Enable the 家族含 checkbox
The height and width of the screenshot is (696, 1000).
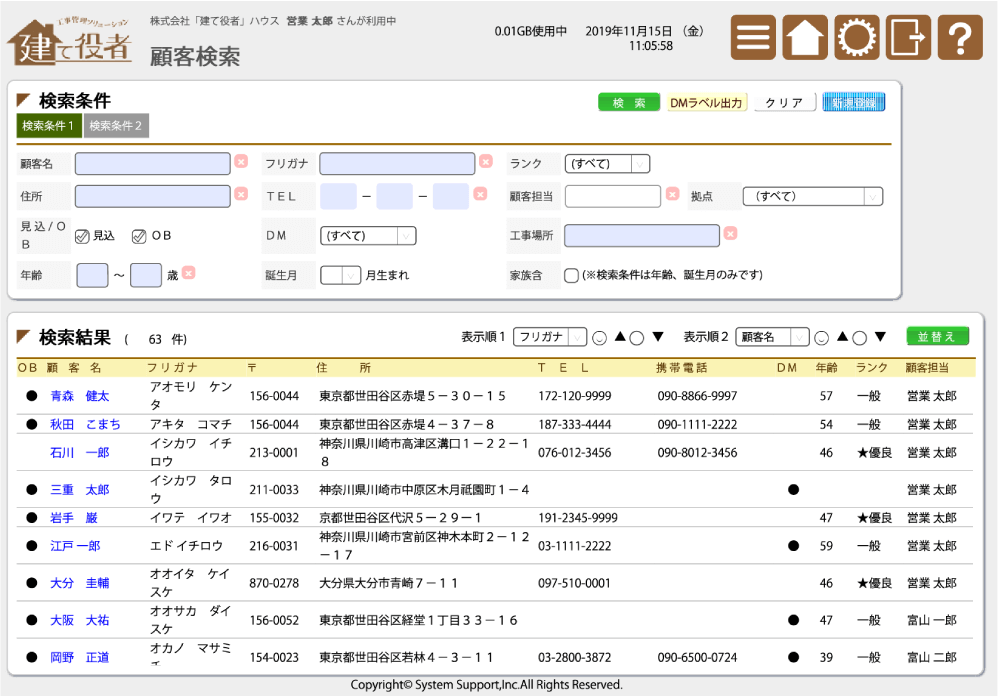click(571, 276)
